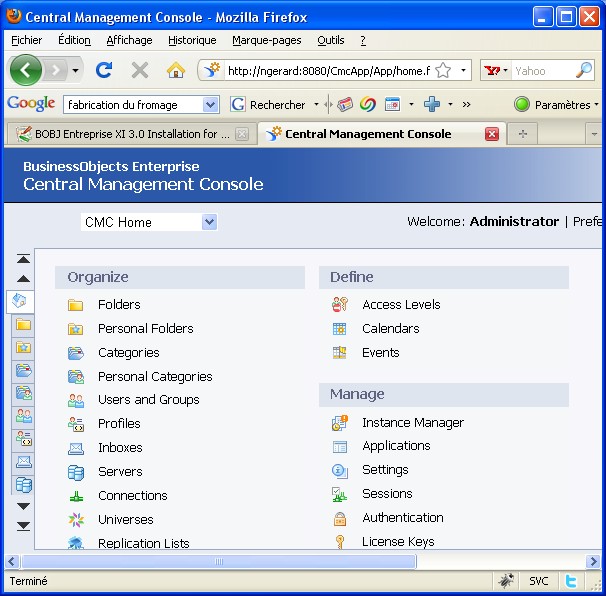The width and height of the screenshot is (606, 596).
Task: Open the Édition menu
Action: pyautogui.click(x=74, y=40)
